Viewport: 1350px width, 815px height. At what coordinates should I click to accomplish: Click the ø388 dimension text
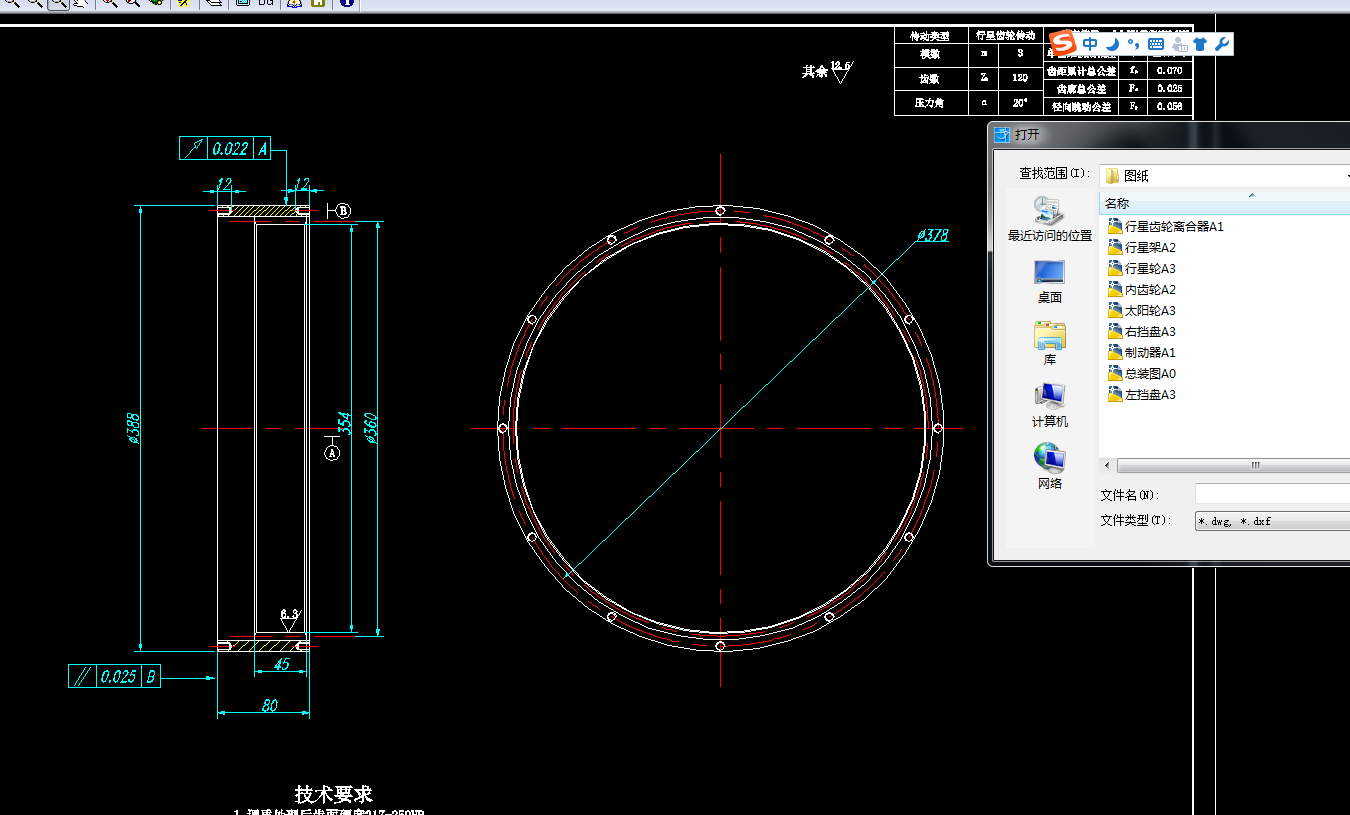coord(131,427)
